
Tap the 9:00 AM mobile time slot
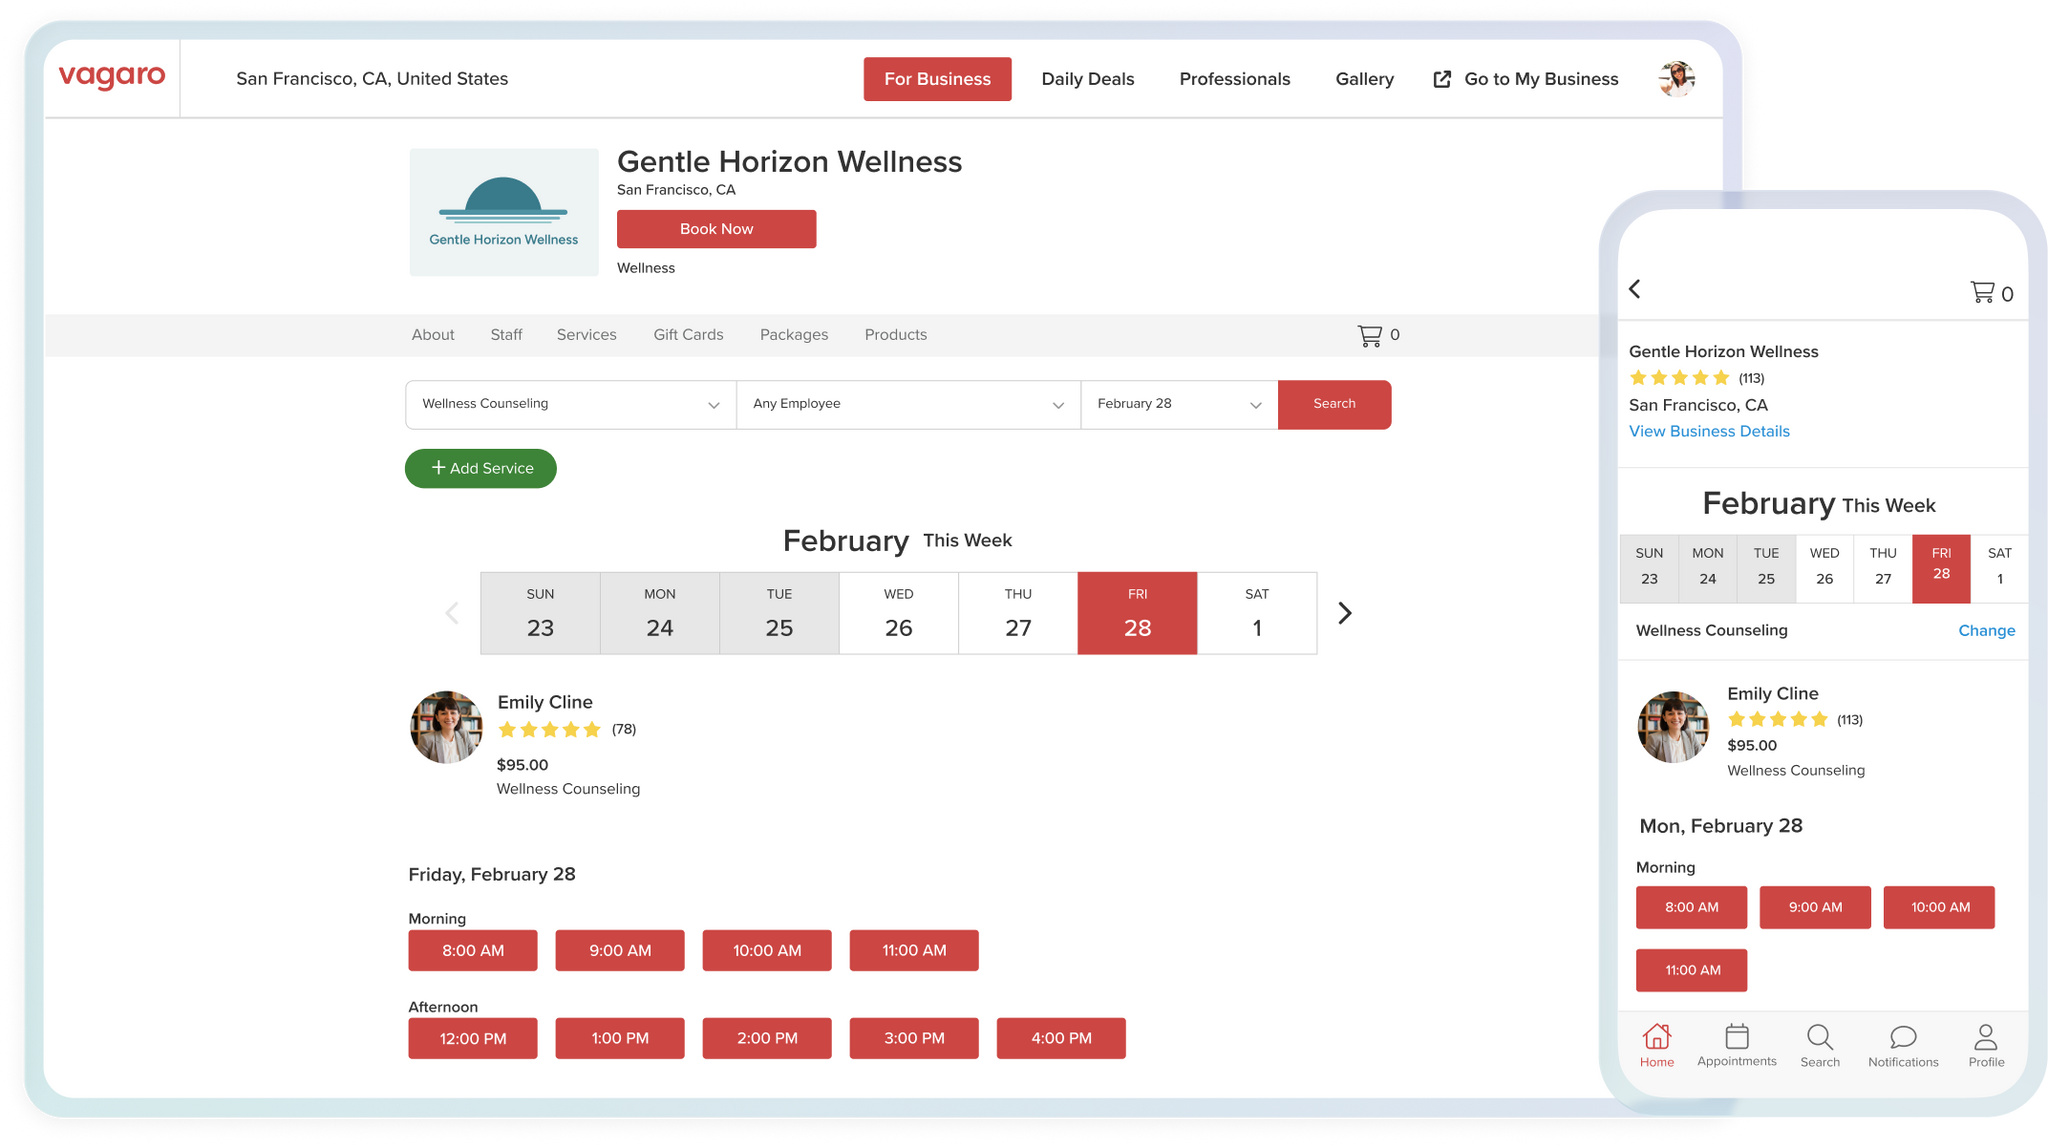pos(1815,907)
